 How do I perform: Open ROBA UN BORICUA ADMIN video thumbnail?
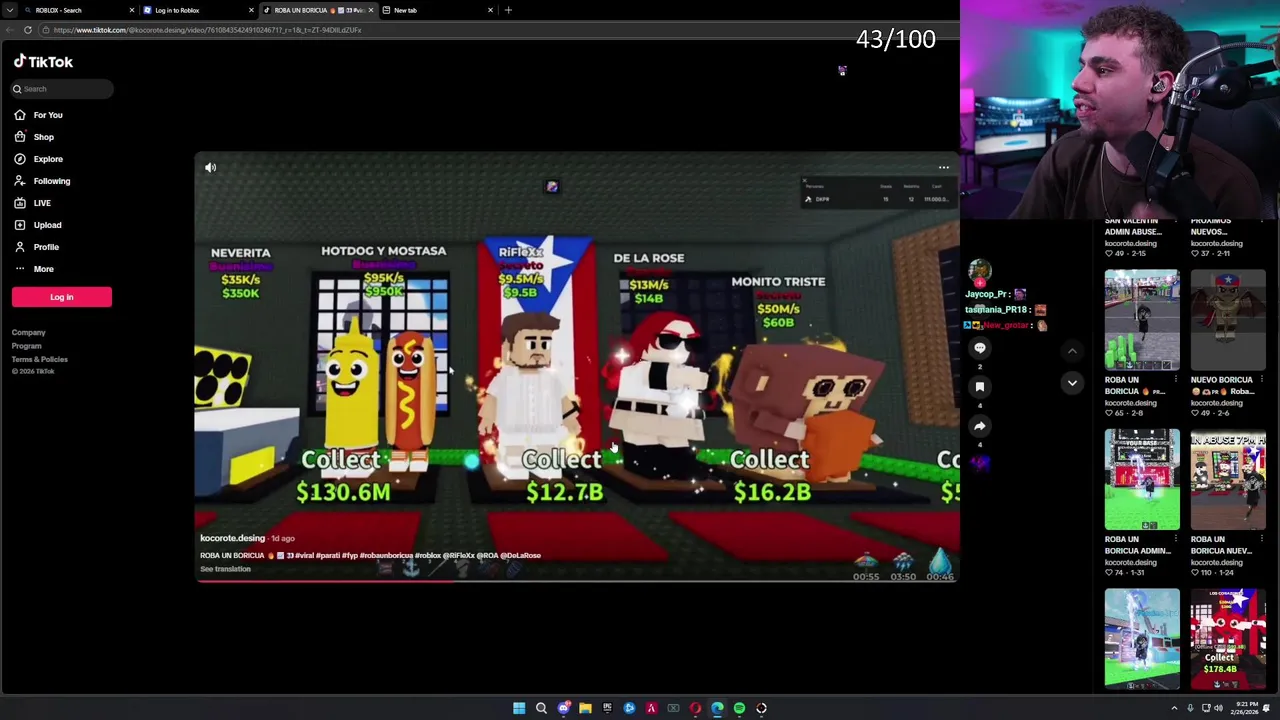coord(1142,480)
